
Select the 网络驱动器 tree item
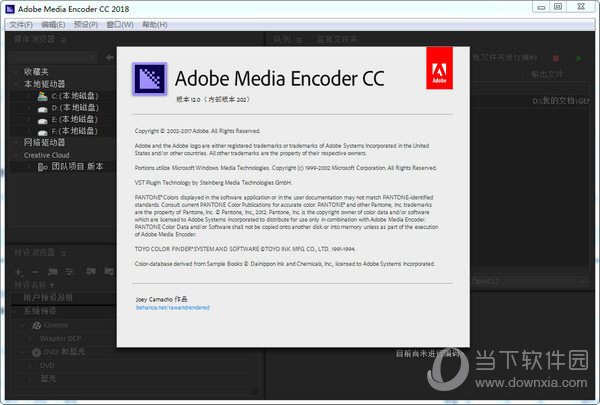44,142
